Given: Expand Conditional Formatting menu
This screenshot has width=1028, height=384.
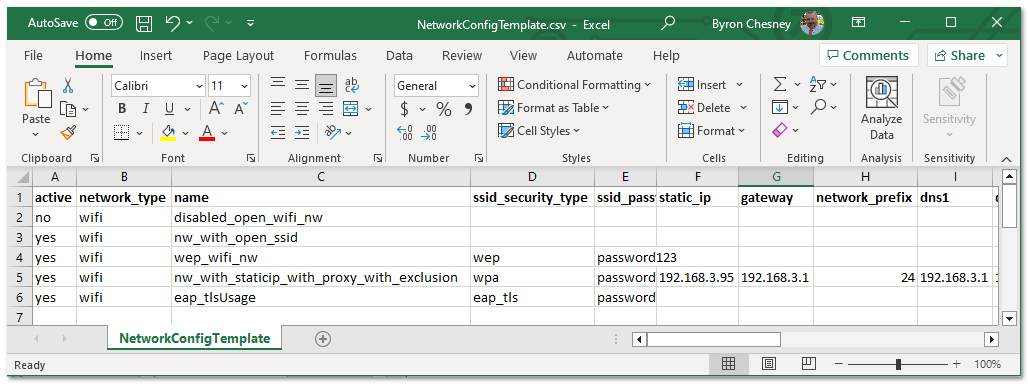Looking at the screenshot, I should point(648,85).
